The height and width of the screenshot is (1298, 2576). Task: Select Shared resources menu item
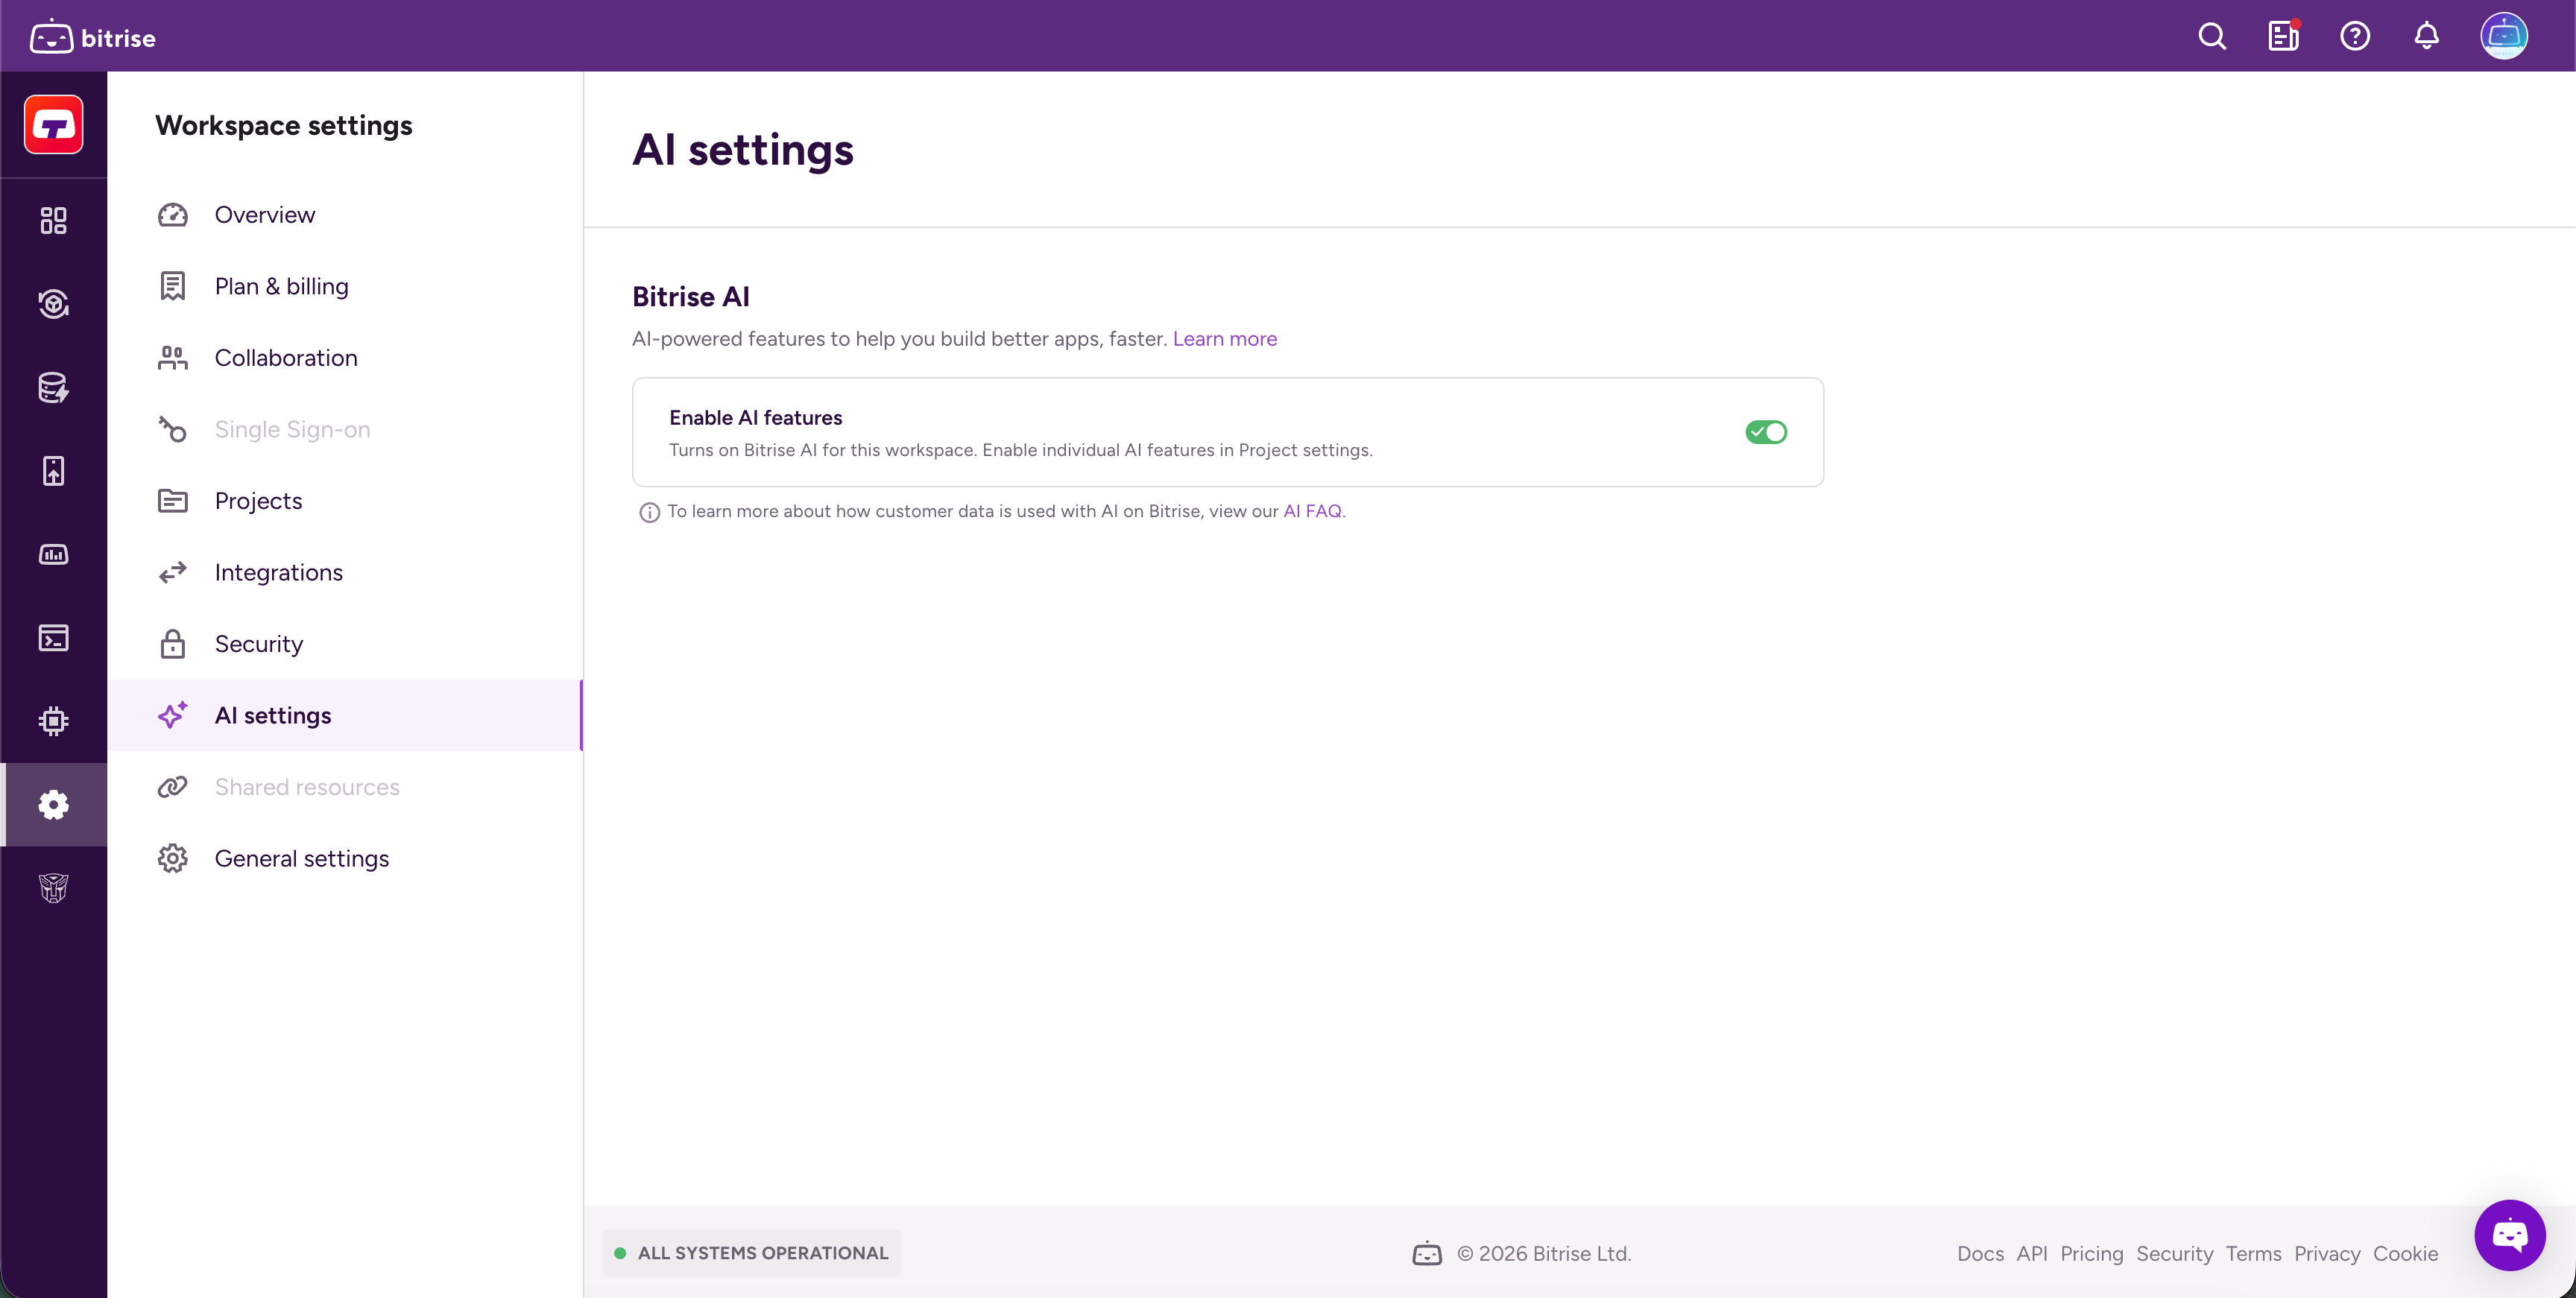pos(345,787)
